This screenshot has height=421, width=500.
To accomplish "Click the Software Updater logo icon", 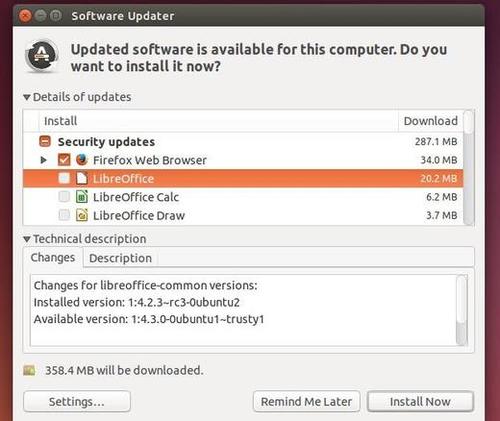I will [x=42, y=56].
